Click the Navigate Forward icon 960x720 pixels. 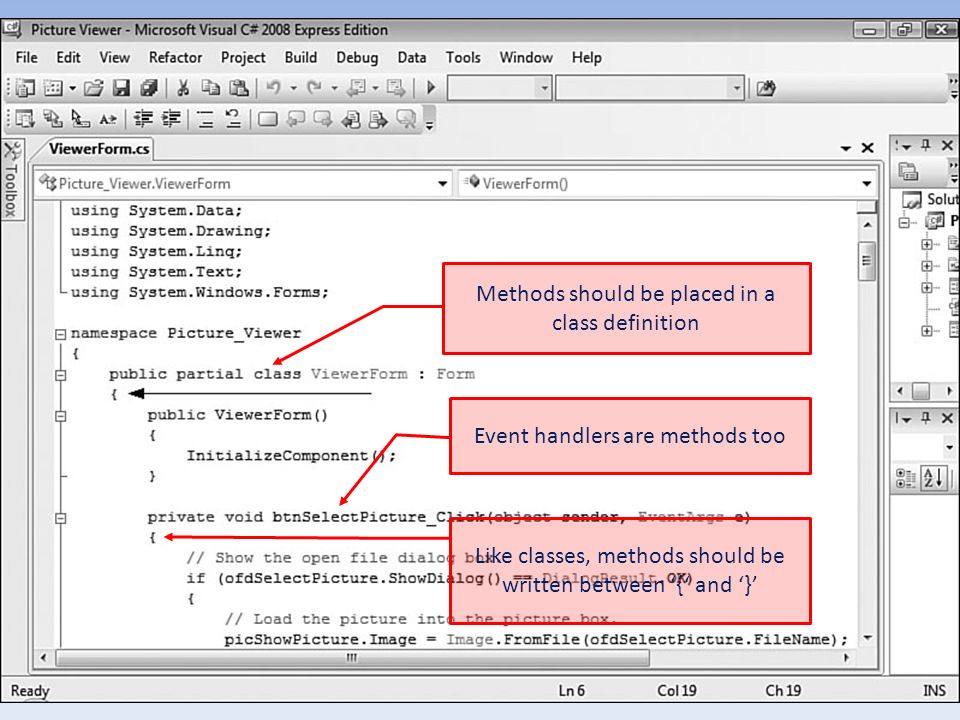click(396, 88)
